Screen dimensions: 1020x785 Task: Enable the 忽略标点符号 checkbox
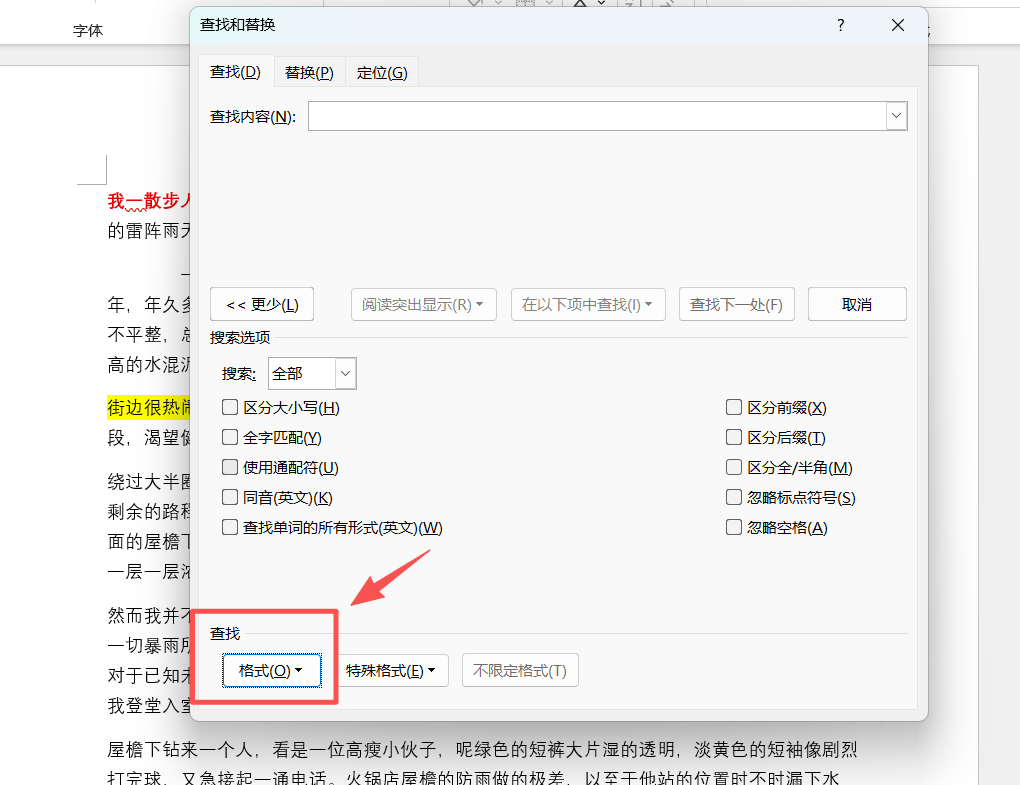tap(734, 497)
